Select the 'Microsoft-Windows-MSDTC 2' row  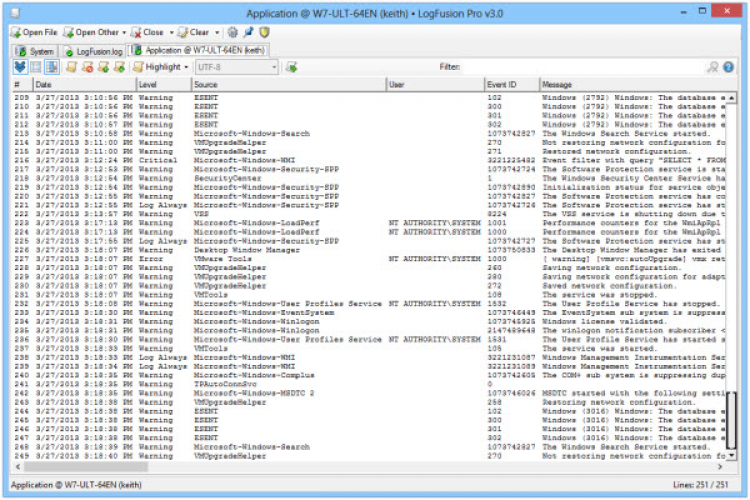tap(369, 393)
